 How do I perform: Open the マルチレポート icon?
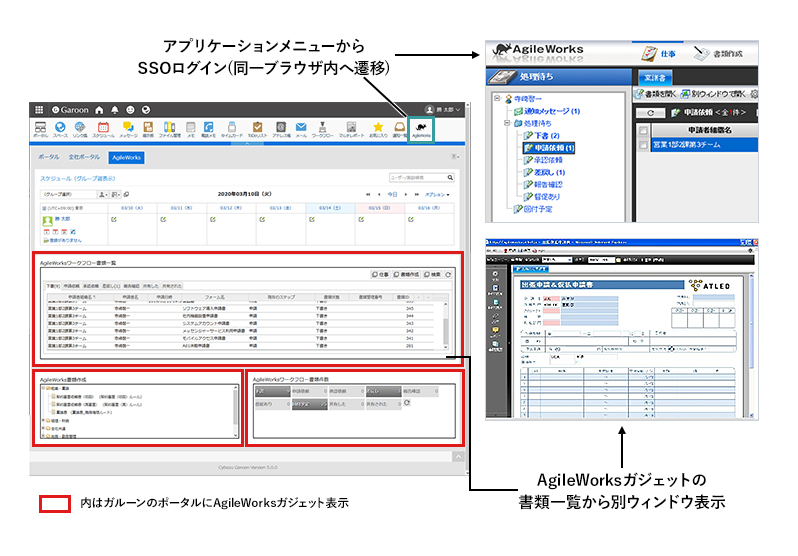(351, 129)
